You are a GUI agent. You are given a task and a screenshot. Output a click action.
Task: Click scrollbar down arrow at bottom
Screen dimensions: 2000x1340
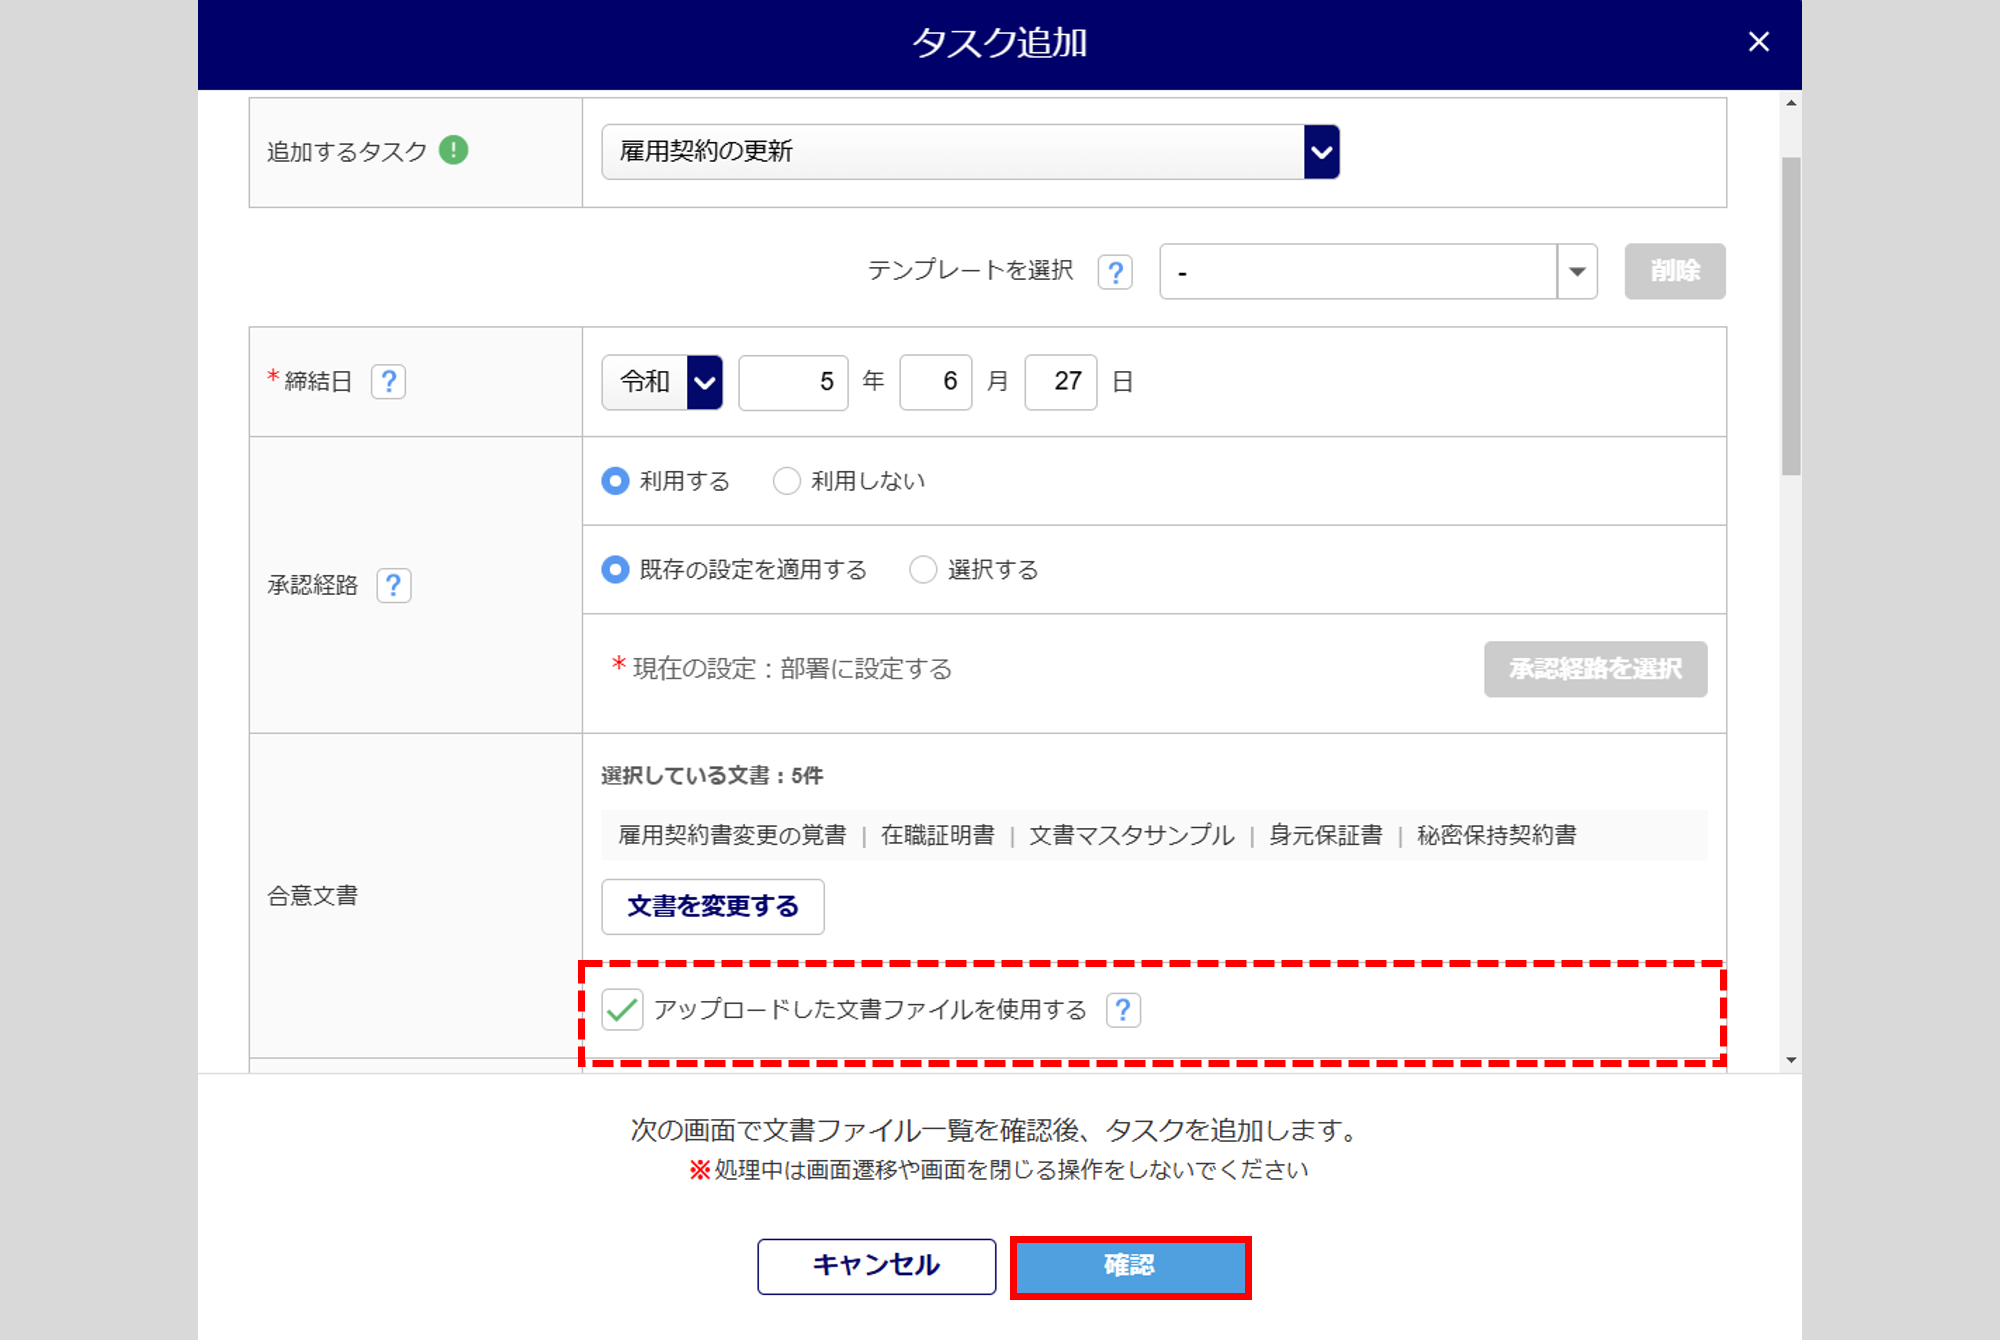point(1791,1060)
